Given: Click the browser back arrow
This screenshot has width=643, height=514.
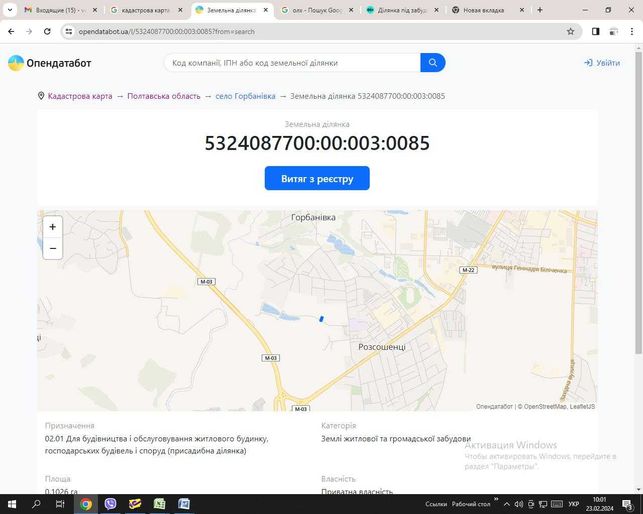Looking at the screenshot, I should pyautogui.click(x=11, y=31).
